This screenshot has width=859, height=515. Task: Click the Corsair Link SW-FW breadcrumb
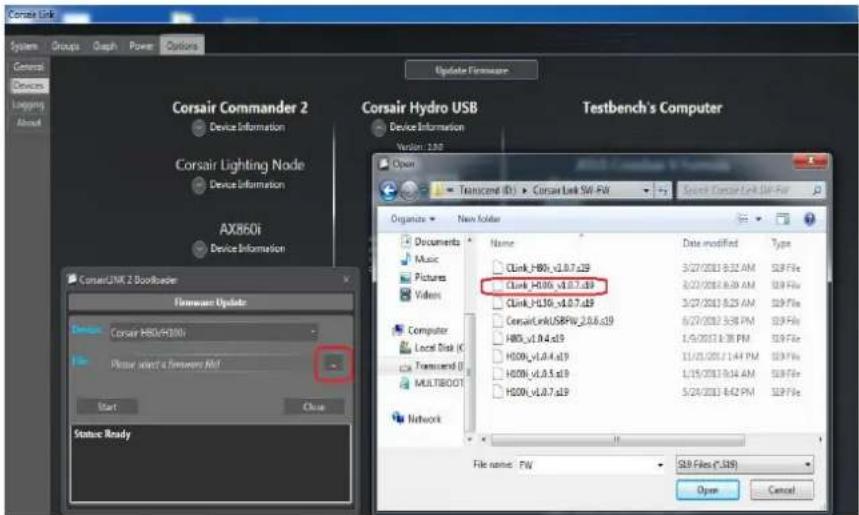571,190
